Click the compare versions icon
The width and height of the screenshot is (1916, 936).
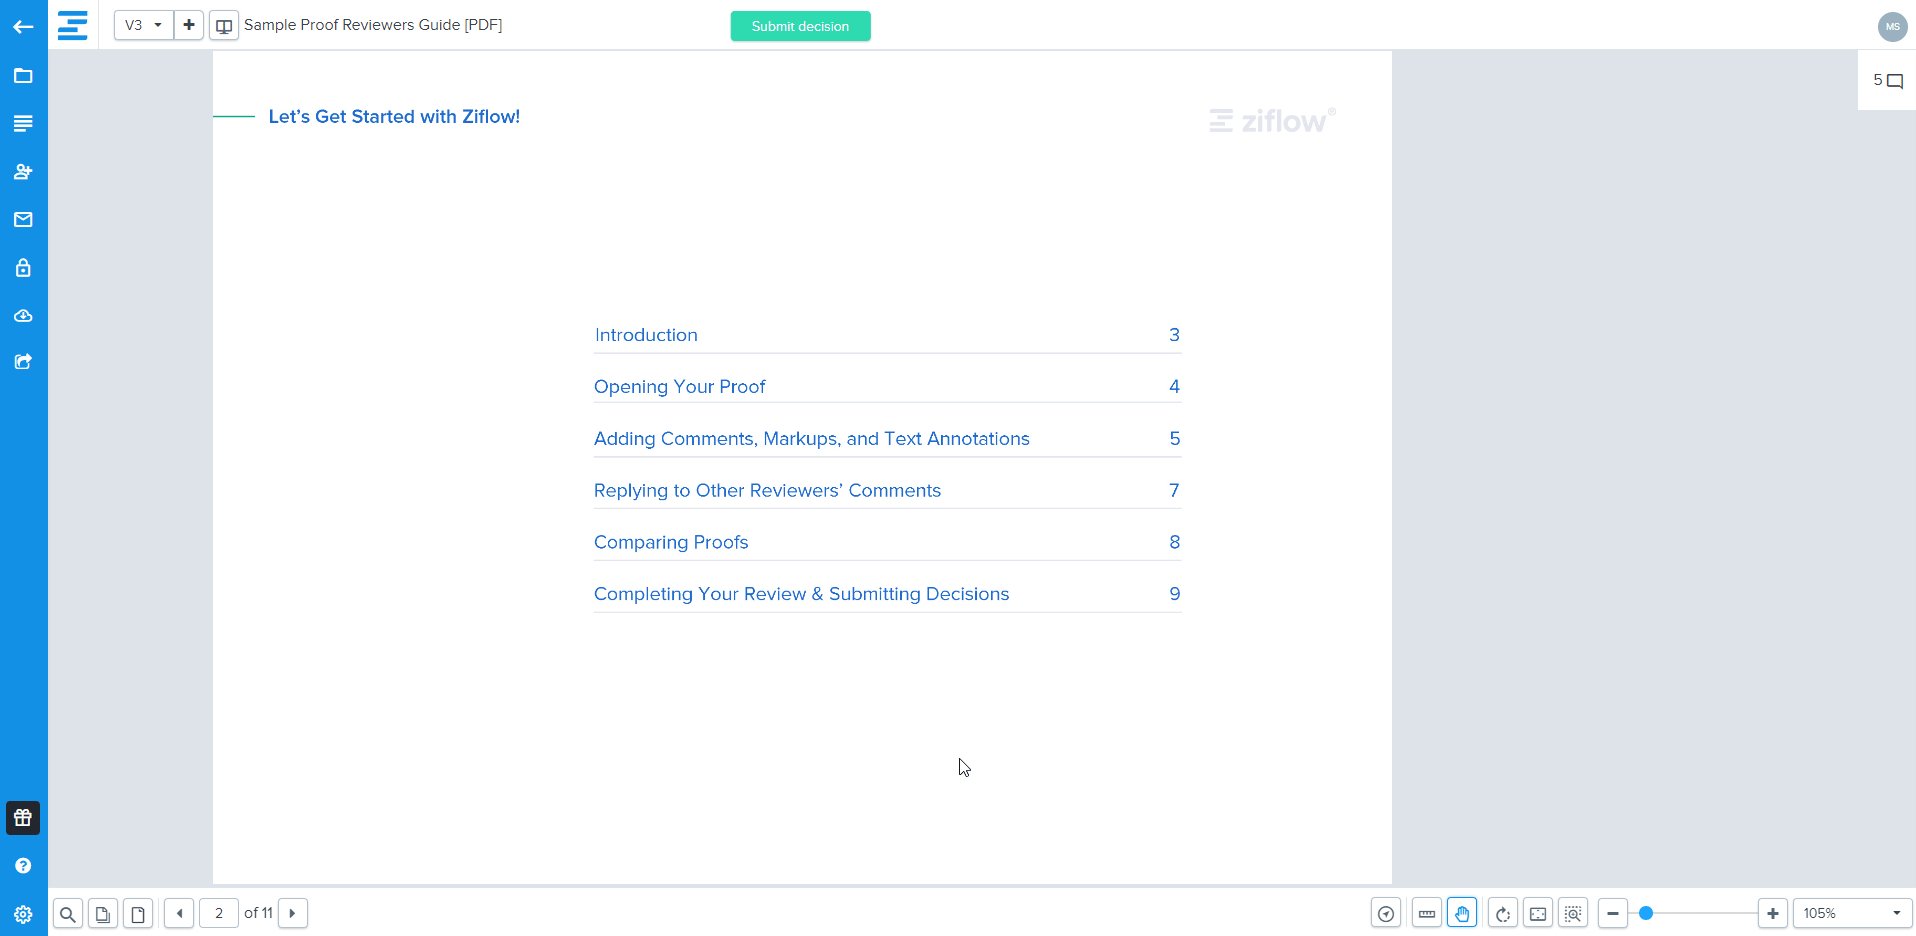(224, 25)
